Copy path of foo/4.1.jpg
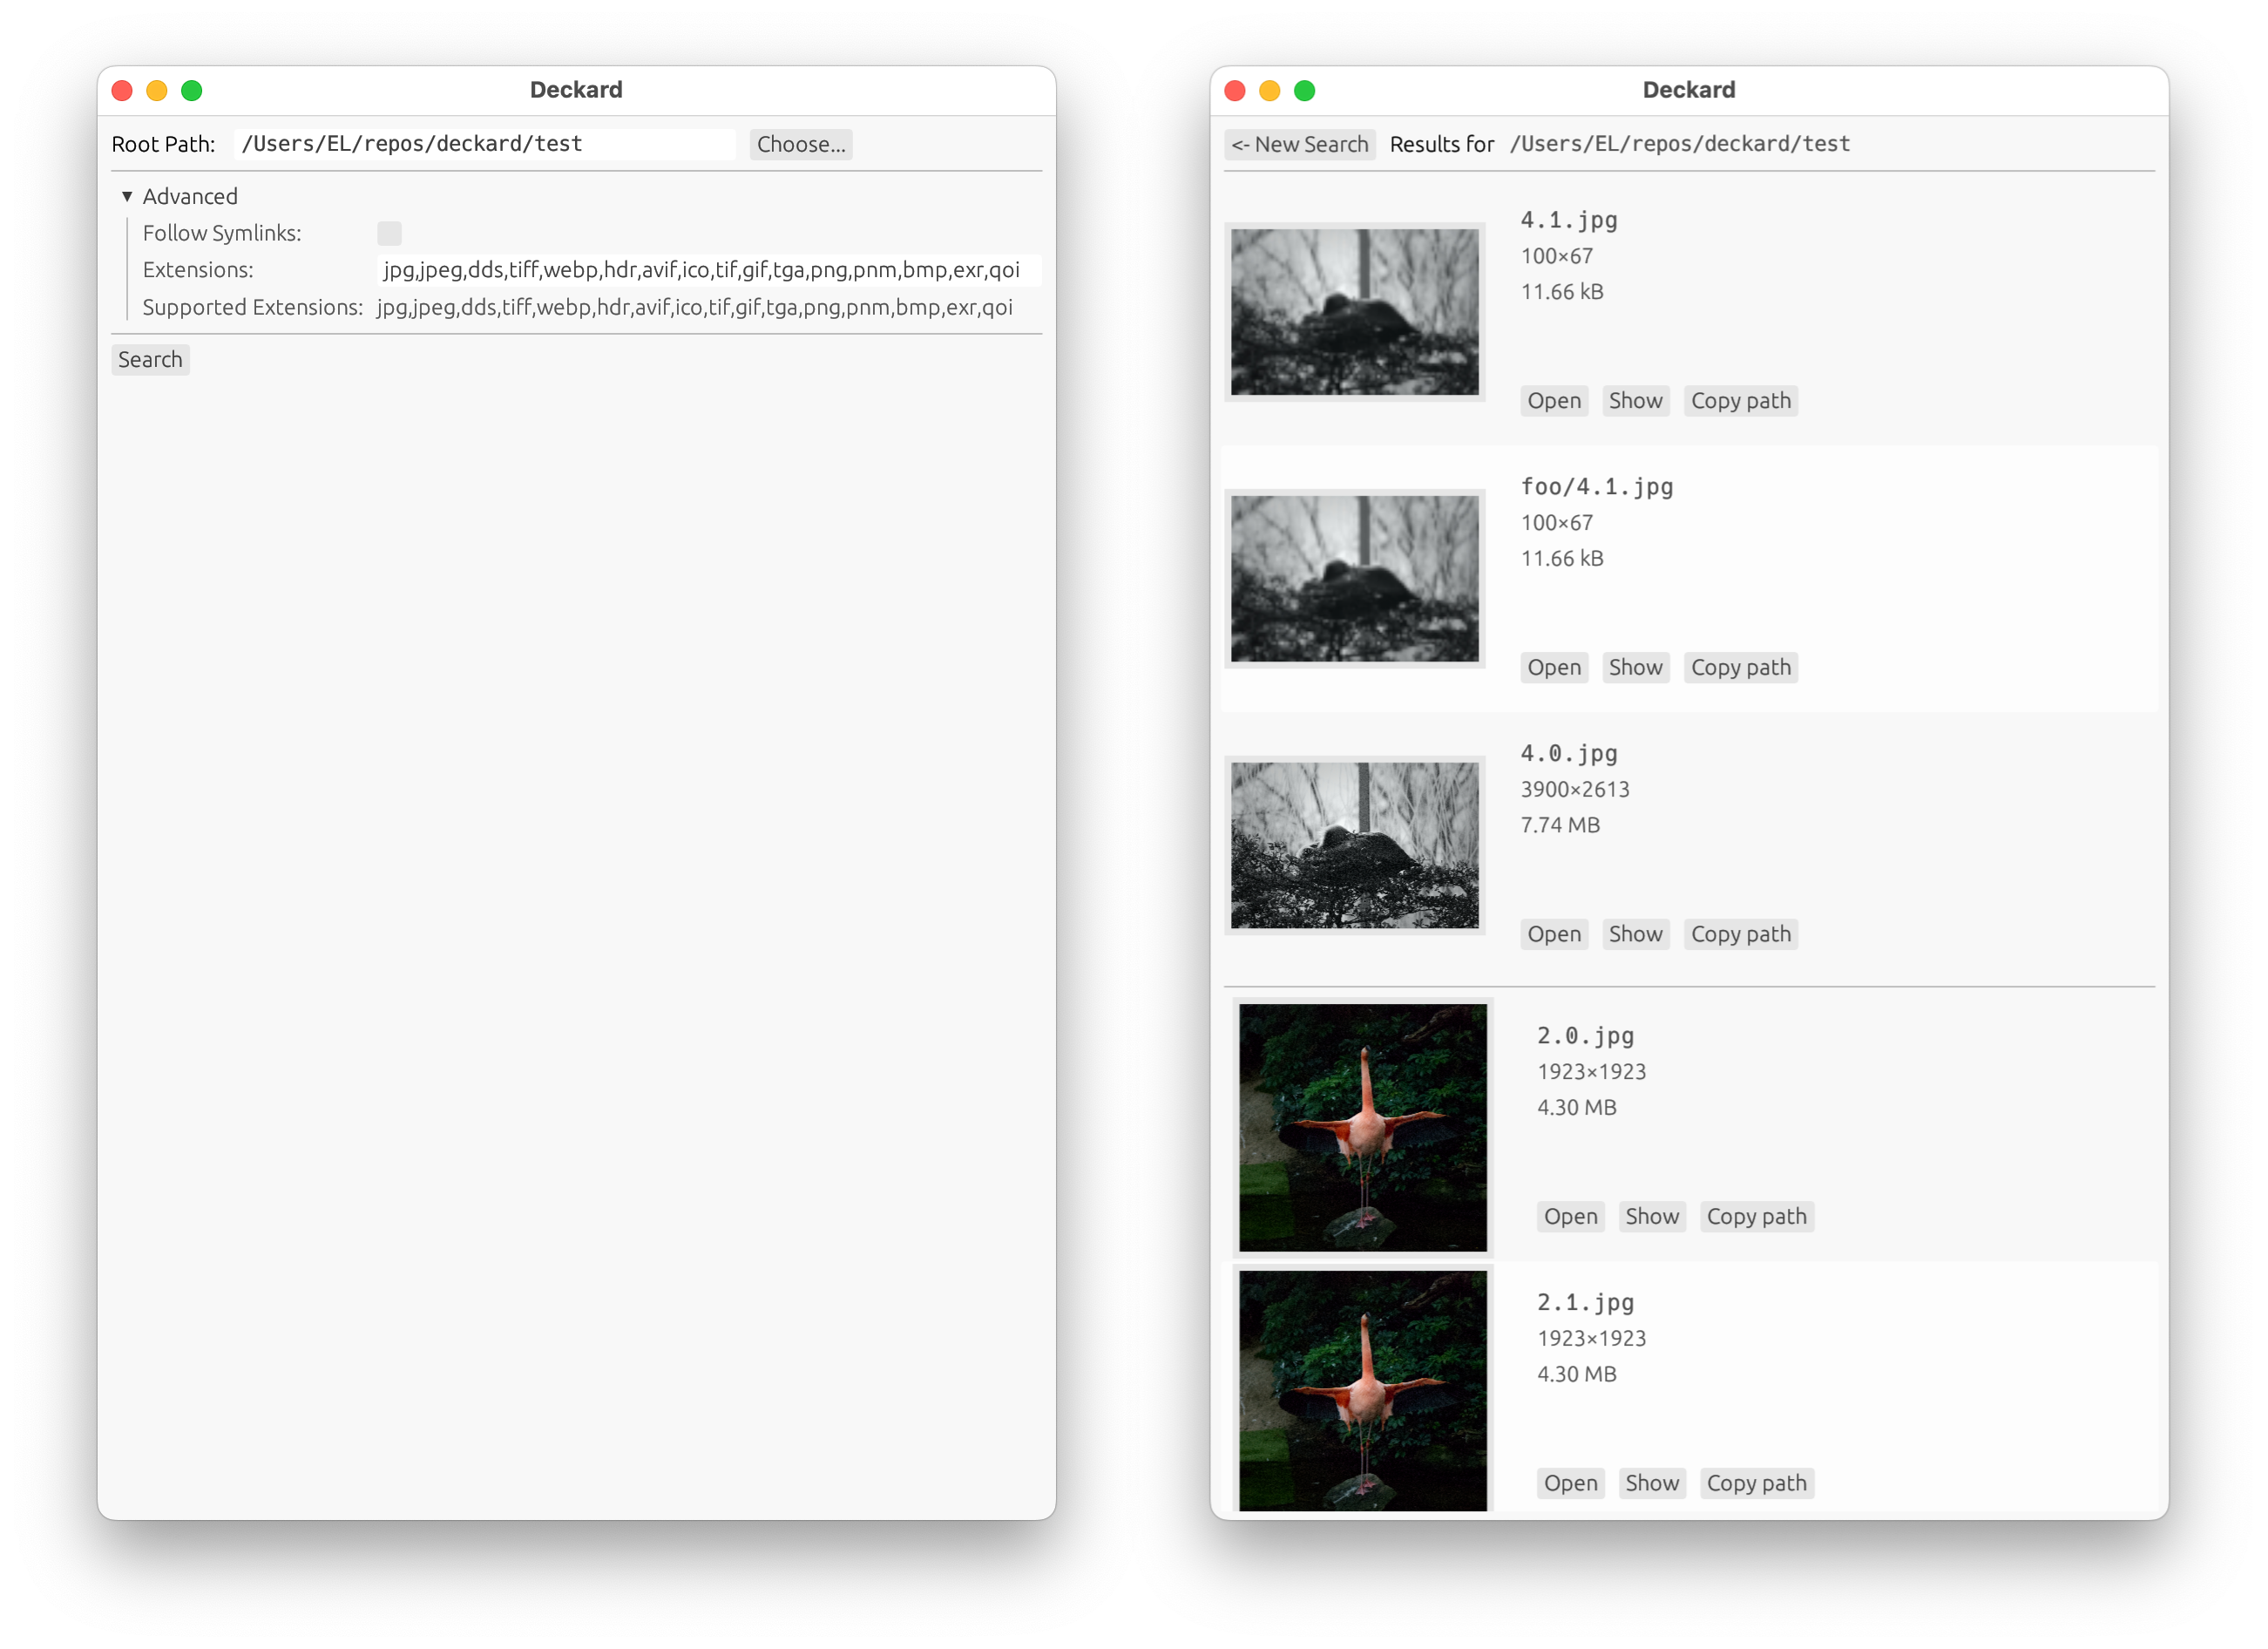Viewport: 2268px width, 1649px height. (x=1740, y=668)
